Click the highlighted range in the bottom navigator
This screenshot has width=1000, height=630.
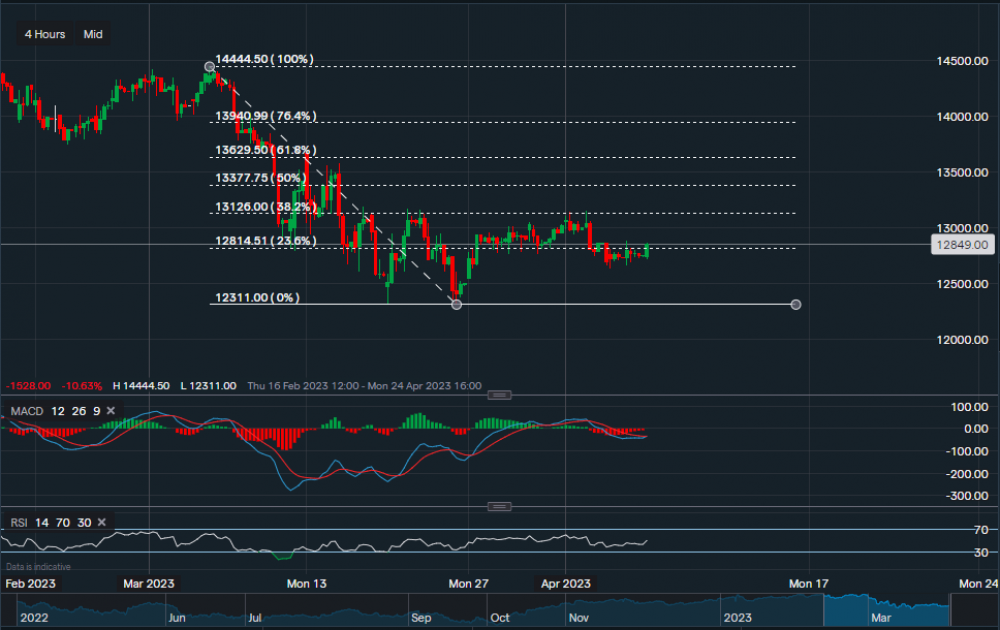(885, 610)
